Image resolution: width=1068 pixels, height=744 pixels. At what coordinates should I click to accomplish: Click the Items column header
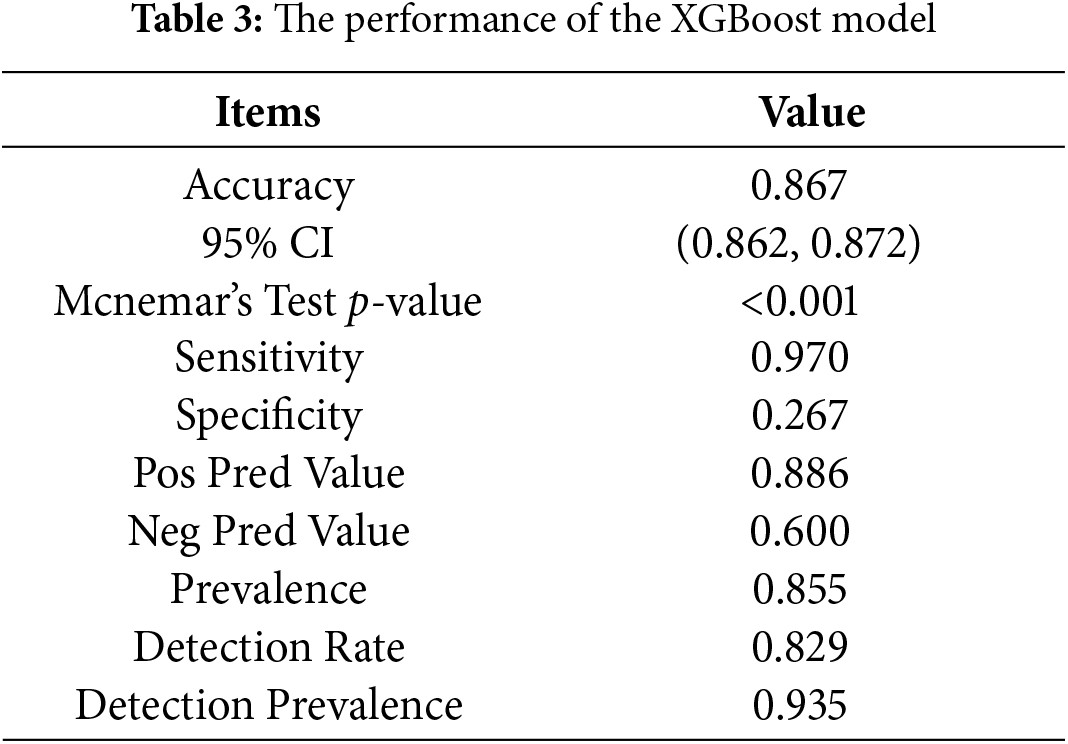point(268,112)
